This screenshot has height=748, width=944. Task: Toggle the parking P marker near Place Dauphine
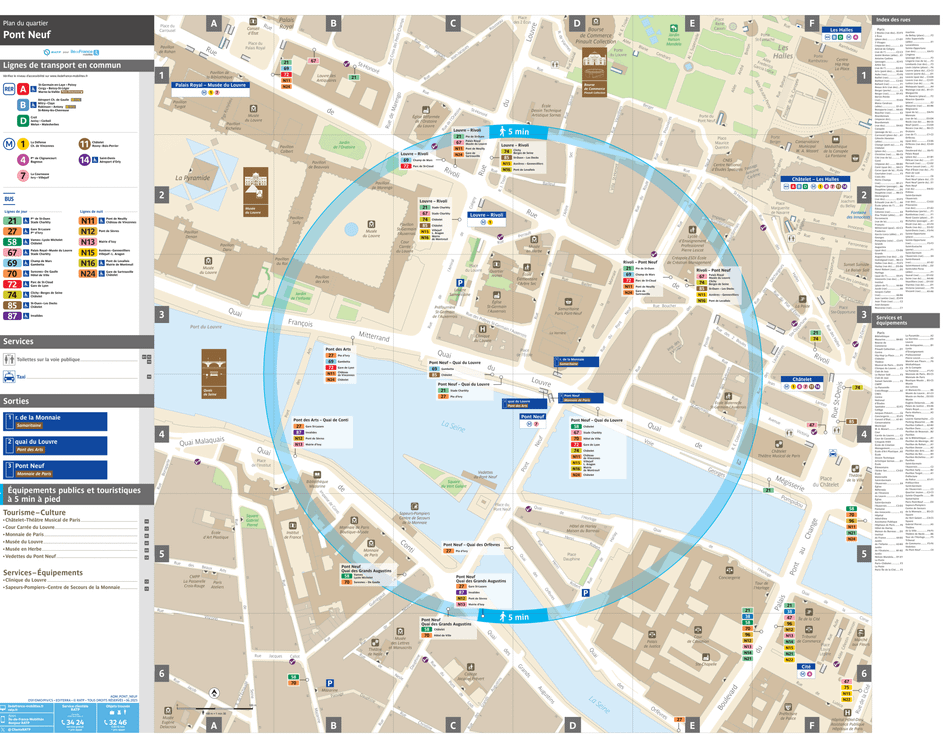(586, 593)
